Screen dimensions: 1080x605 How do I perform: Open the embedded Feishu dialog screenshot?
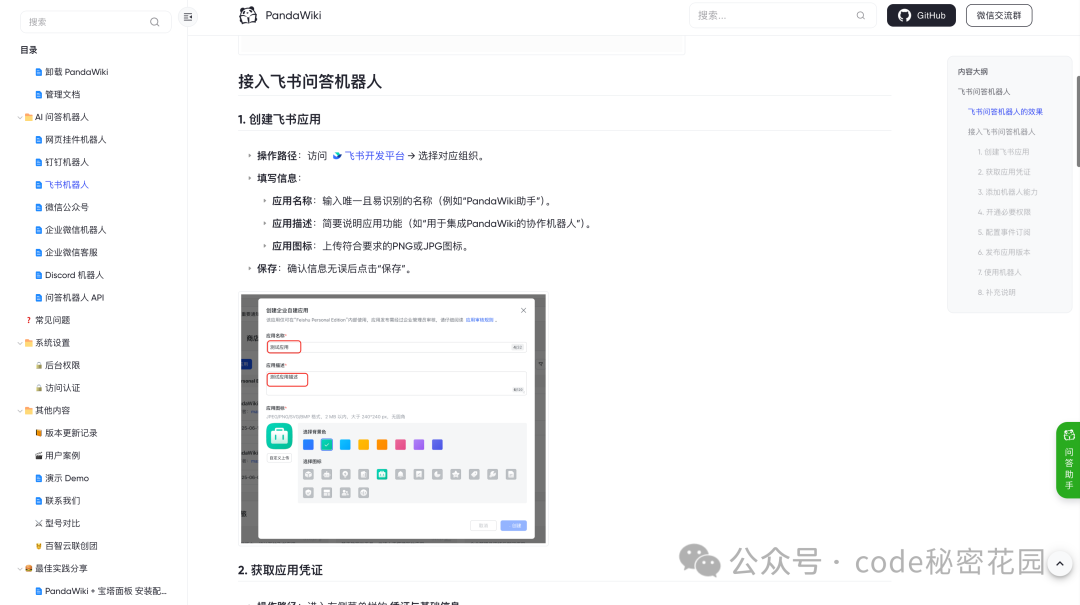tap(393, 418)
